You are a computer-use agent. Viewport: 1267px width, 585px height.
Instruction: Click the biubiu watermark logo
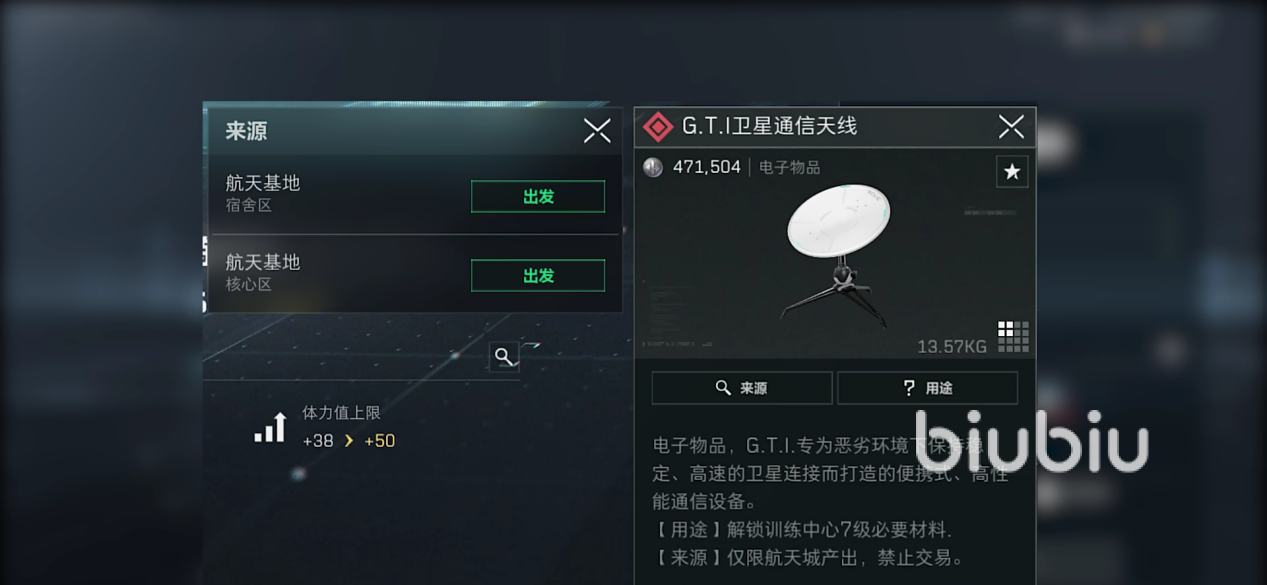(1031, 441)
